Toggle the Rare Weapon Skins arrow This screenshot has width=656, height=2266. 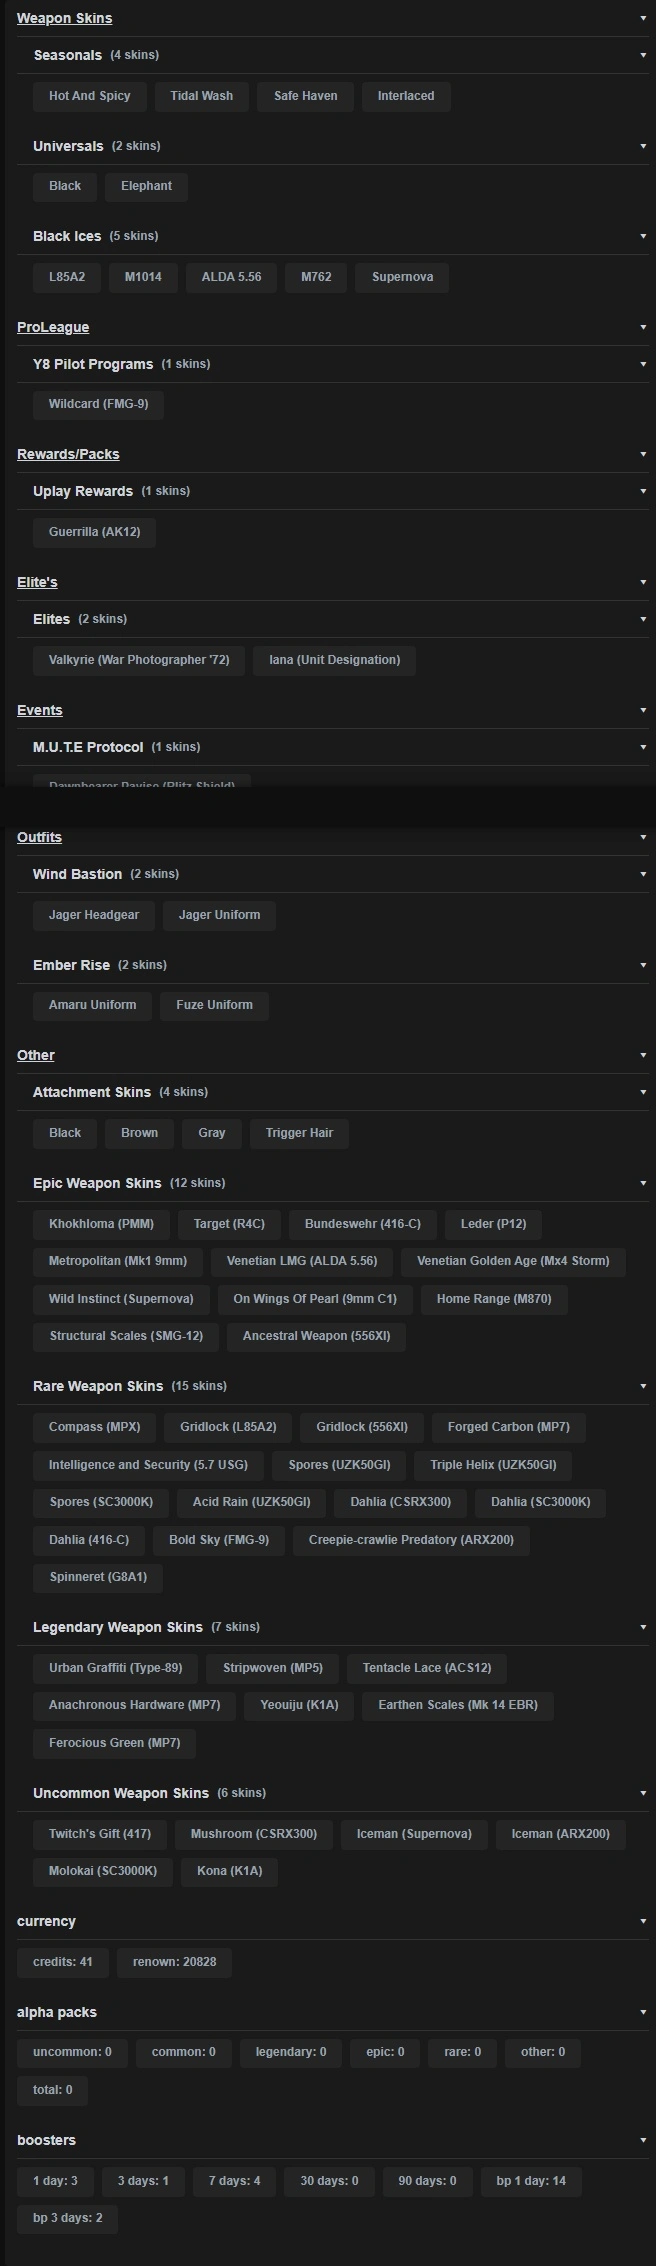tap(643, 1386)
